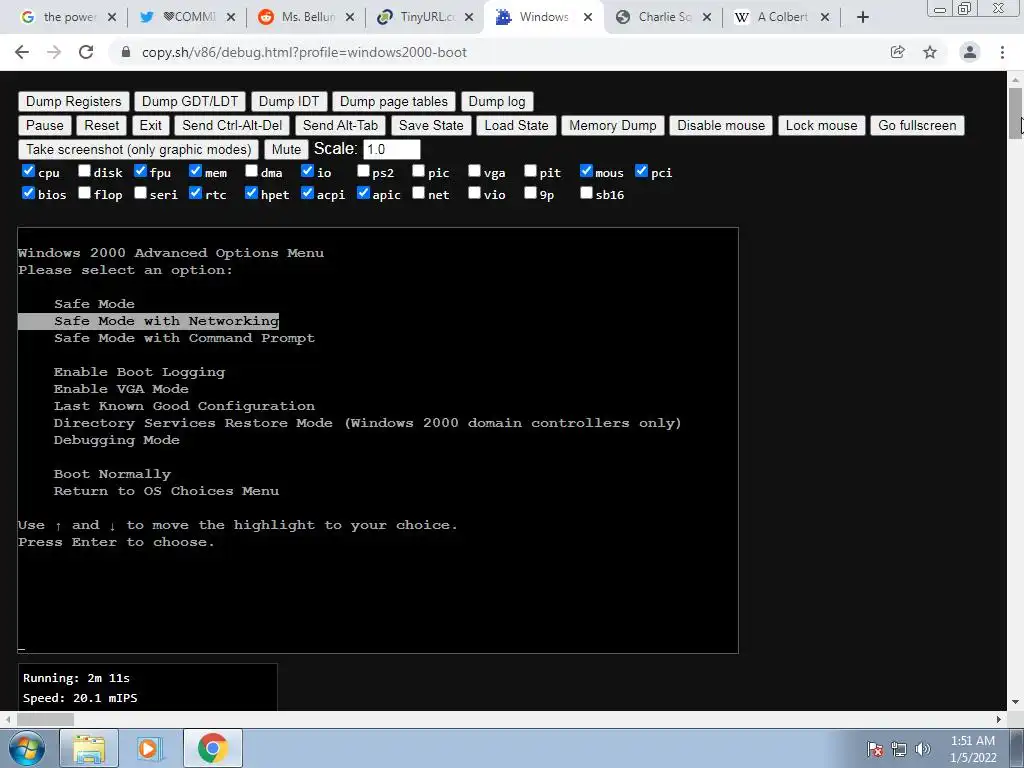
Task: Click the 'Boot Normally' line
Action: tap(112, 473)
